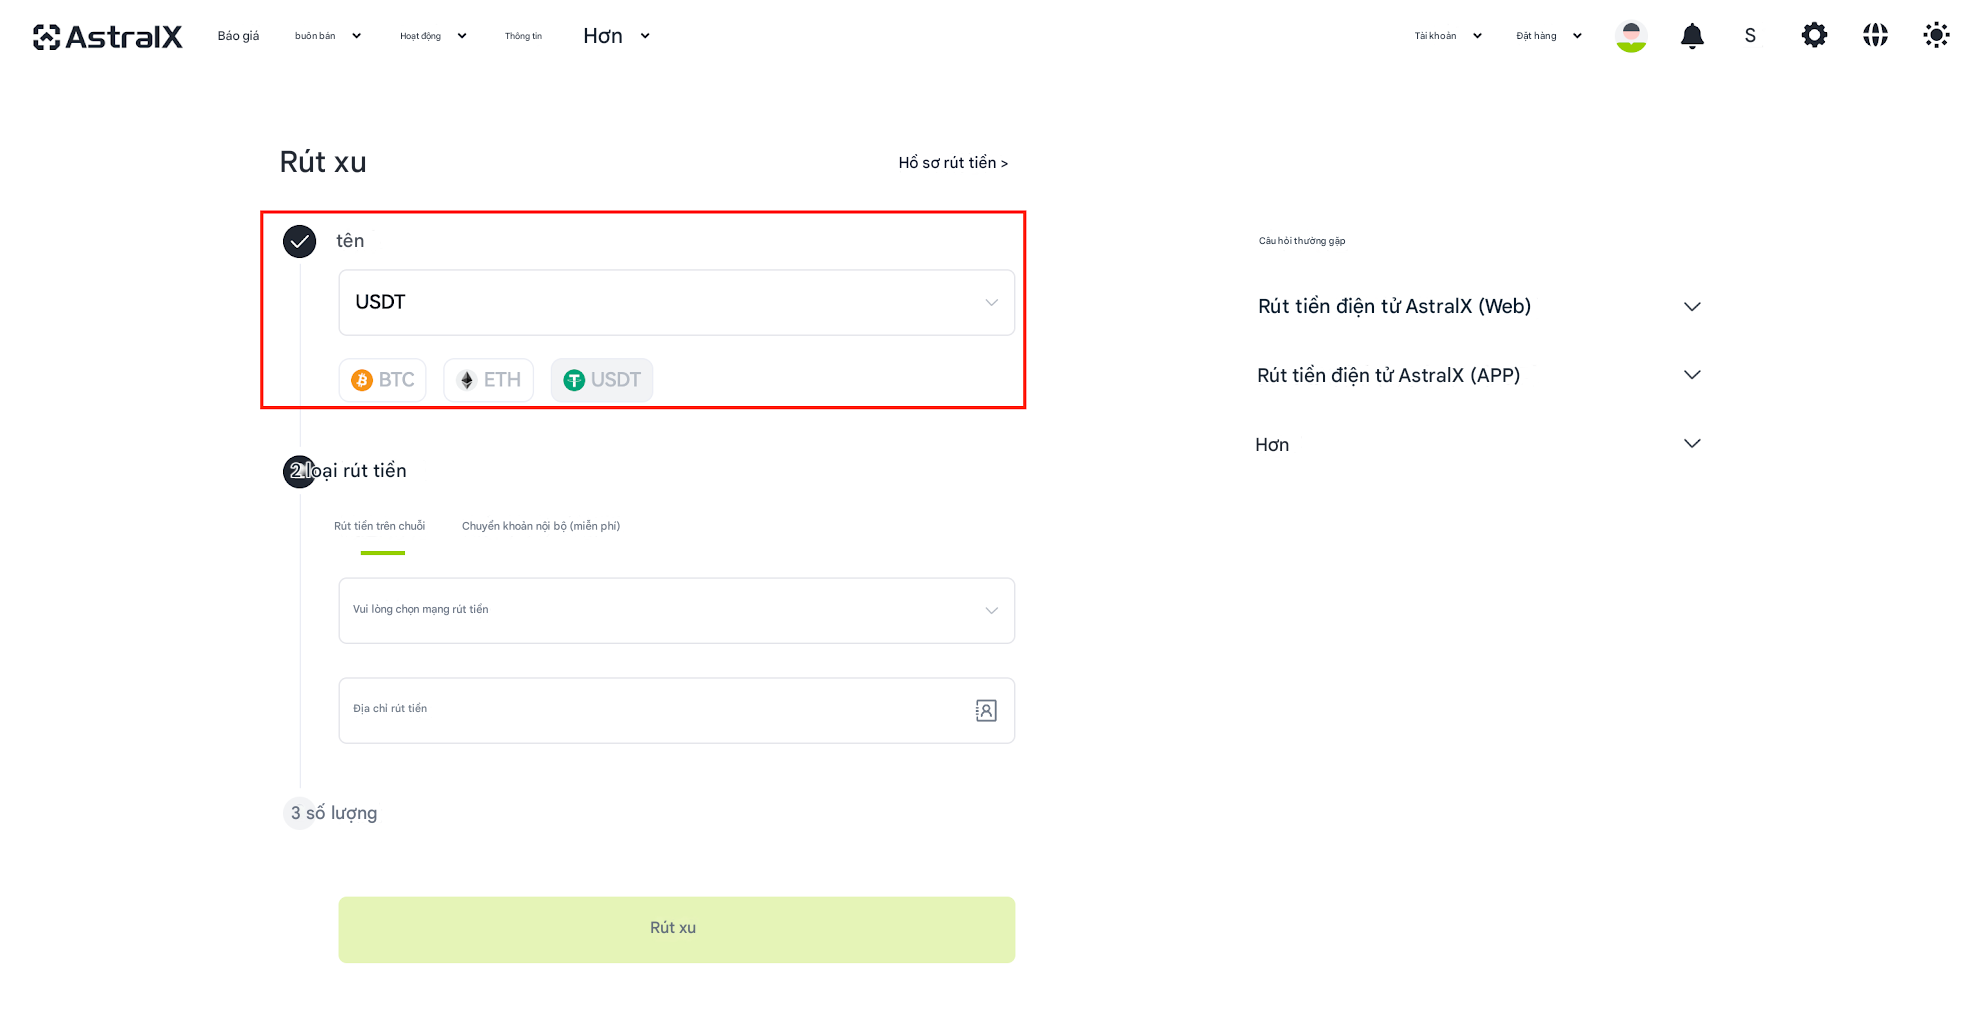Open the USDT coin dropdown

pos(677,302)
